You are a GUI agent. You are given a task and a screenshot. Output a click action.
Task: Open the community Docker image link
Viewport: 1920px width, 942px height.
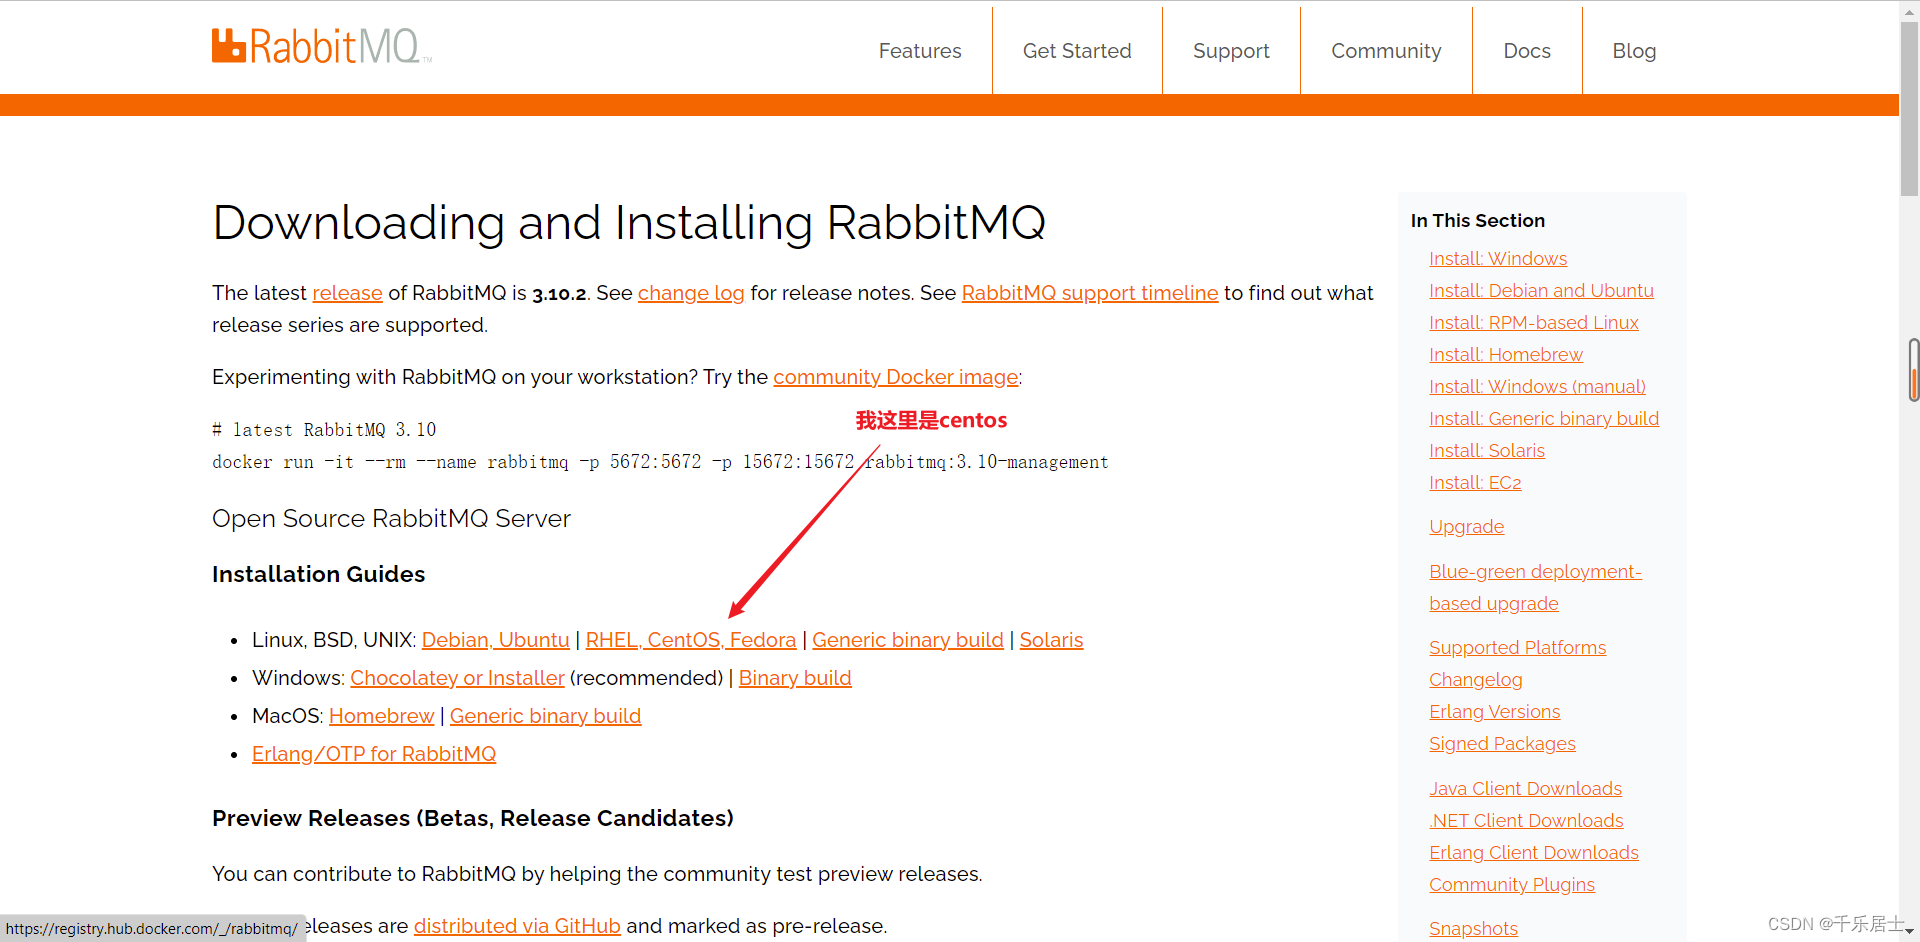pos(896,377)
